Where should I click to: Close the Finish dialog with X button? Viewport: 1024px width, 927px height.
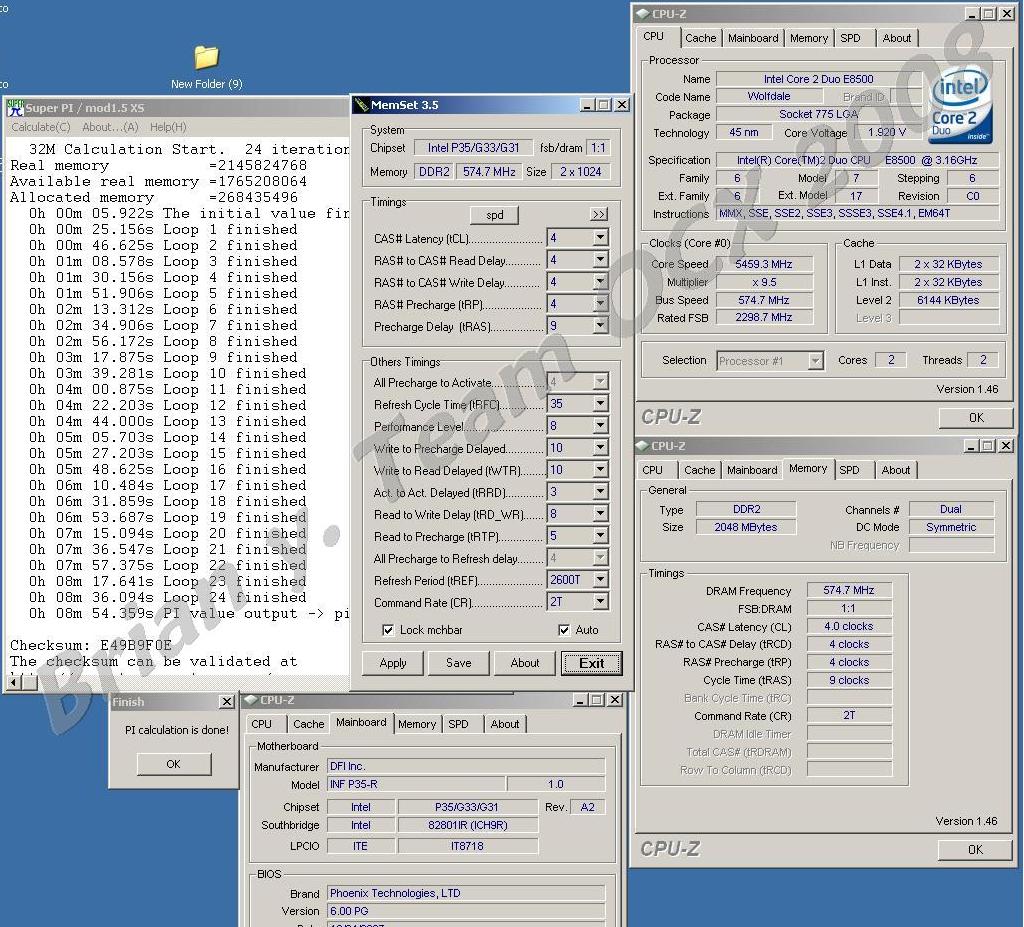coord(227,702)
